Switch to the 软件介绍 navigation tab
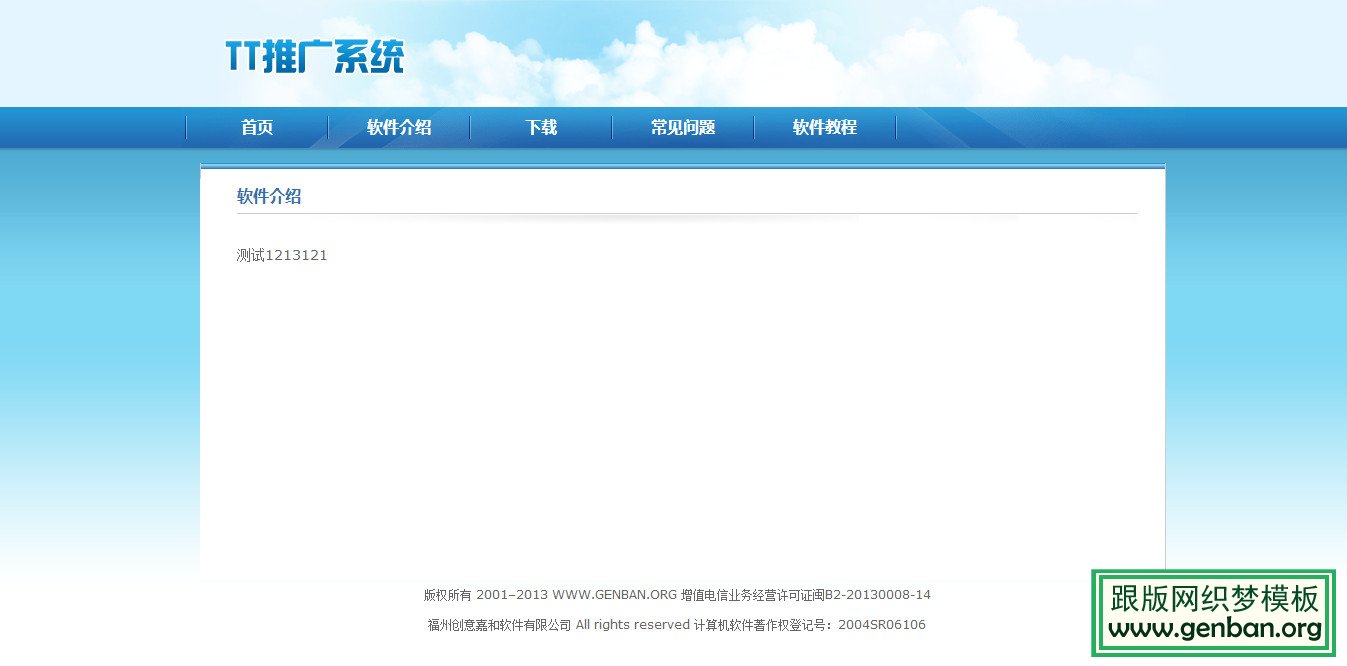Image resolution: width=1347 pixels, height=666 pixels. pos(398,127)
